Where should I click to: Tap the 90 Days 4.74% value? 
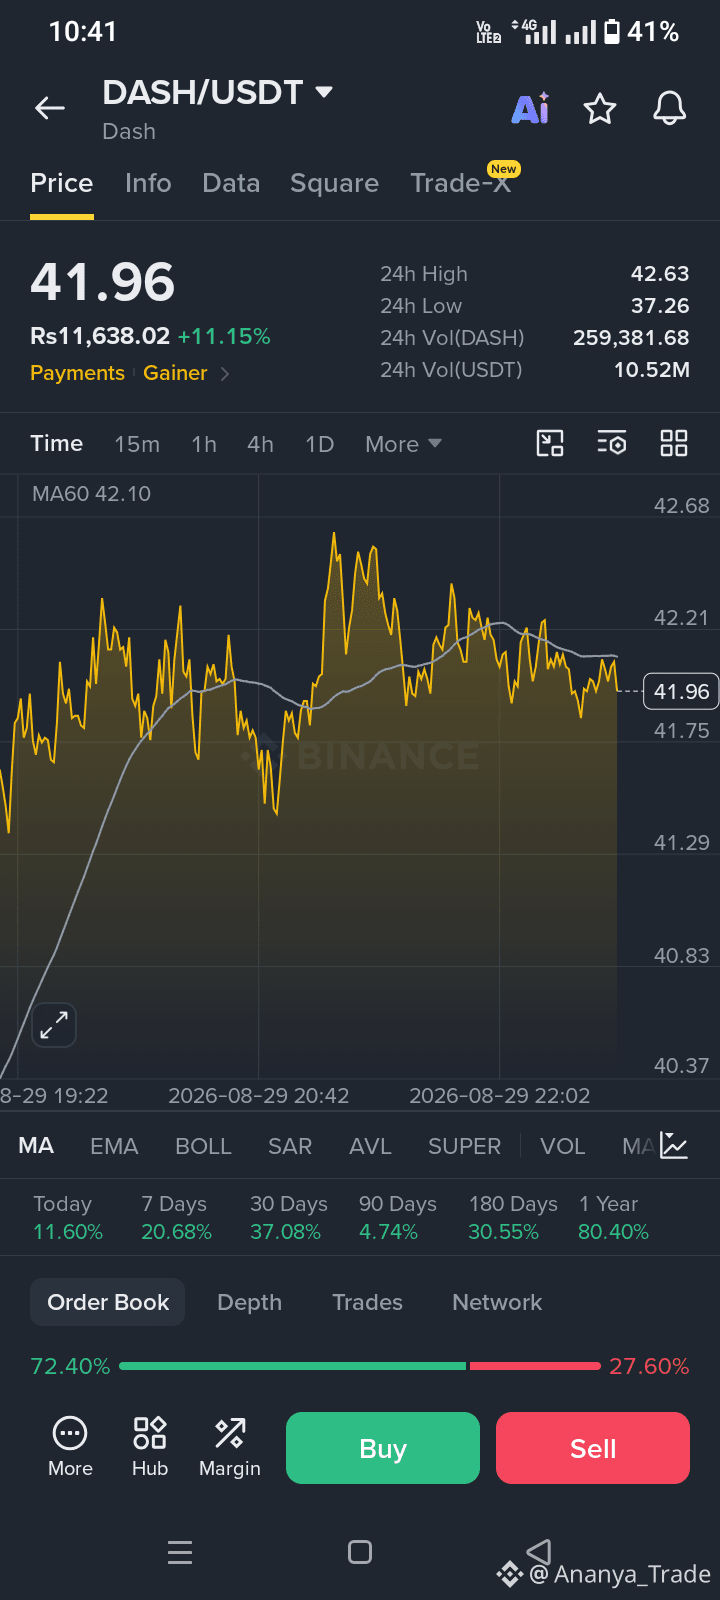pos(388,1232)
